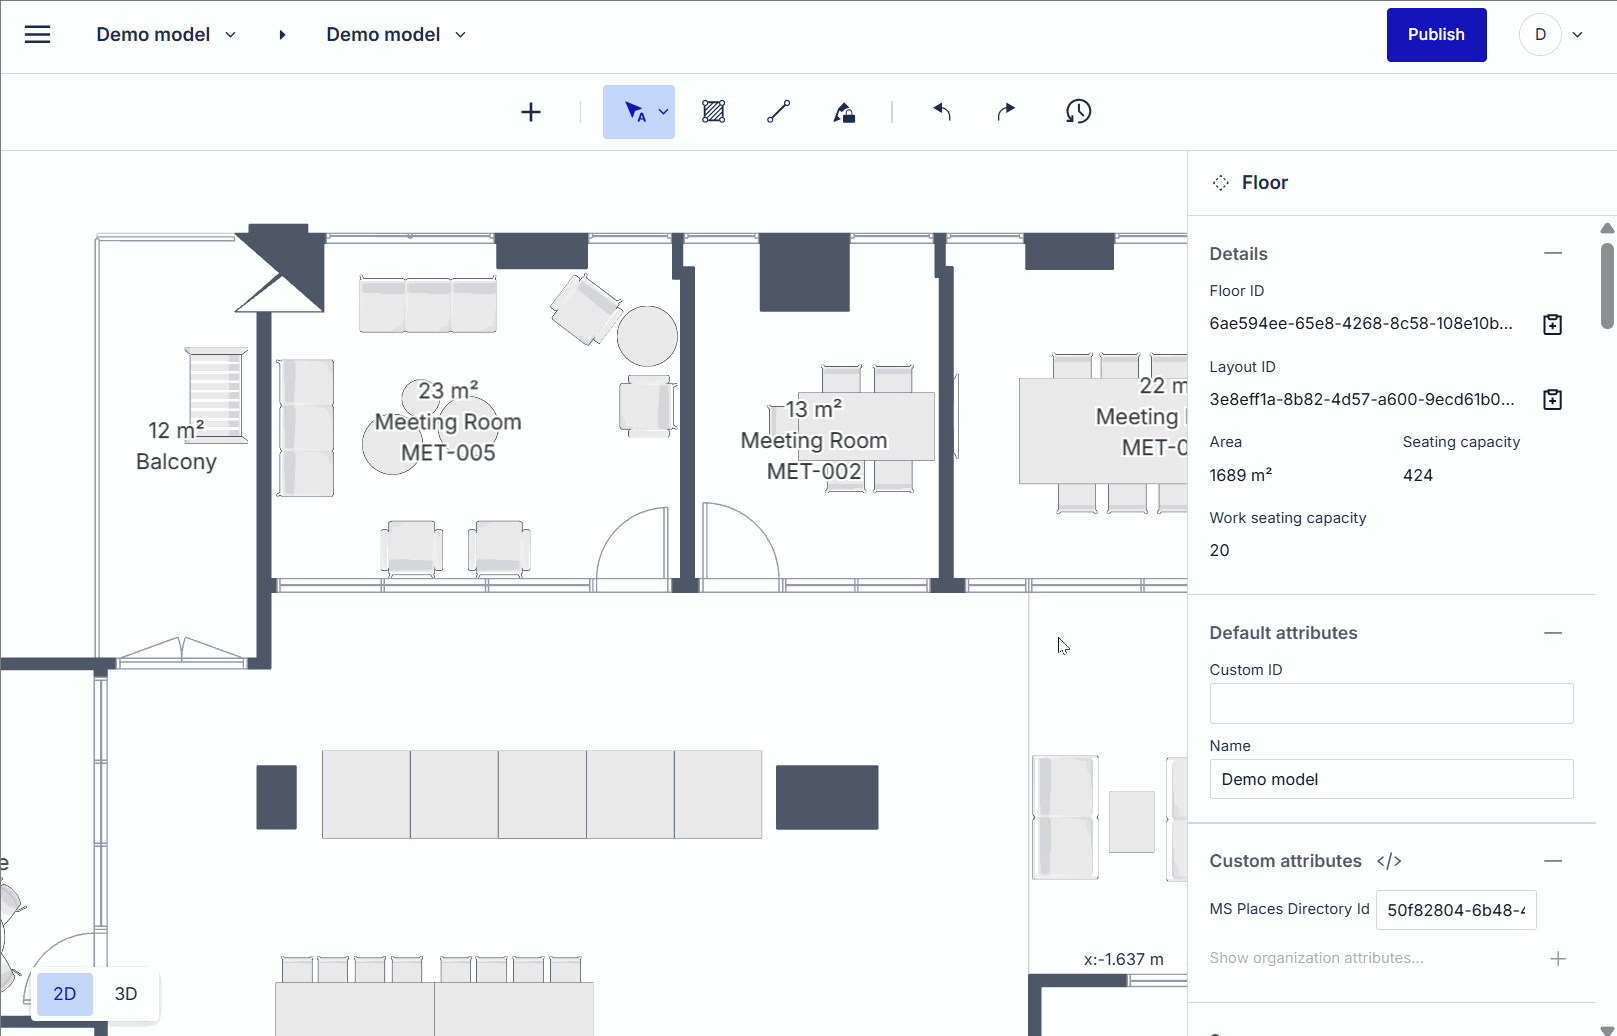Edit the Name field Demo model
This screenshot has height=1036, width=1617.
1391,779
